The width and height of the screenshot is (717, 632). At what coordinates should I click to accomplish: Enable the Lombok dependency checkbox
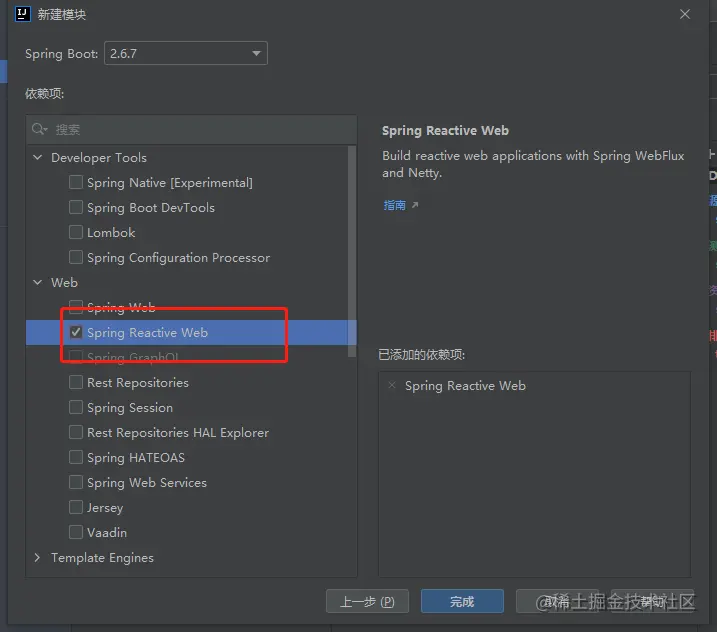point(76,232)
